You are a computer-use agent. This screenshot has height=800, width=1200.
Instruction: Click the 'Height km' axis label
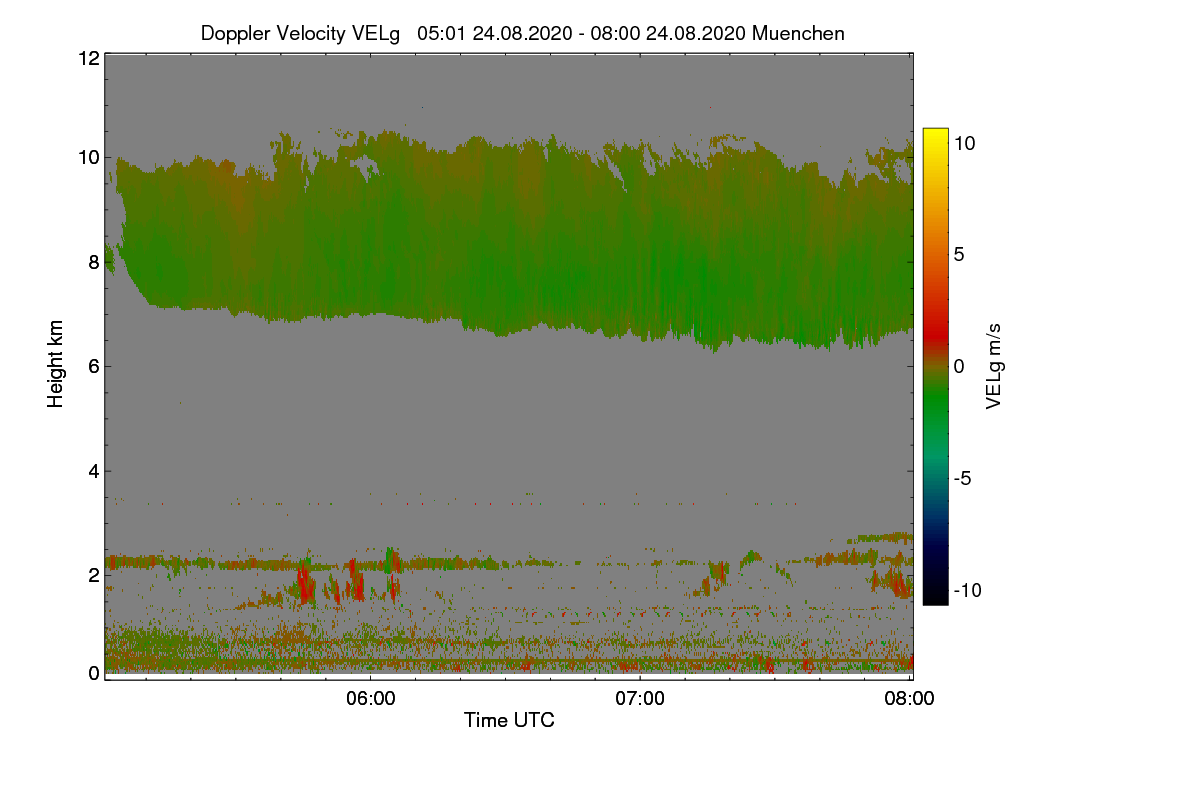point(56,365)
